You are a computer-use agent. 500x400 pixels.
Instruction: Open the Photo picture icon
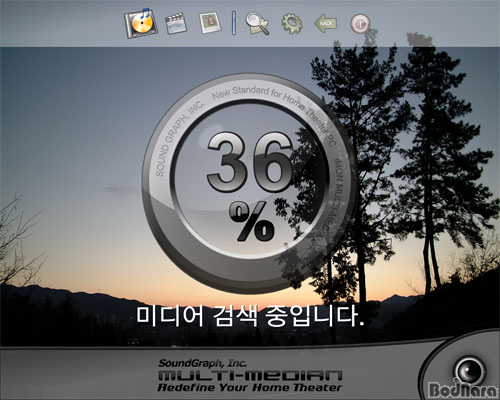210,23
